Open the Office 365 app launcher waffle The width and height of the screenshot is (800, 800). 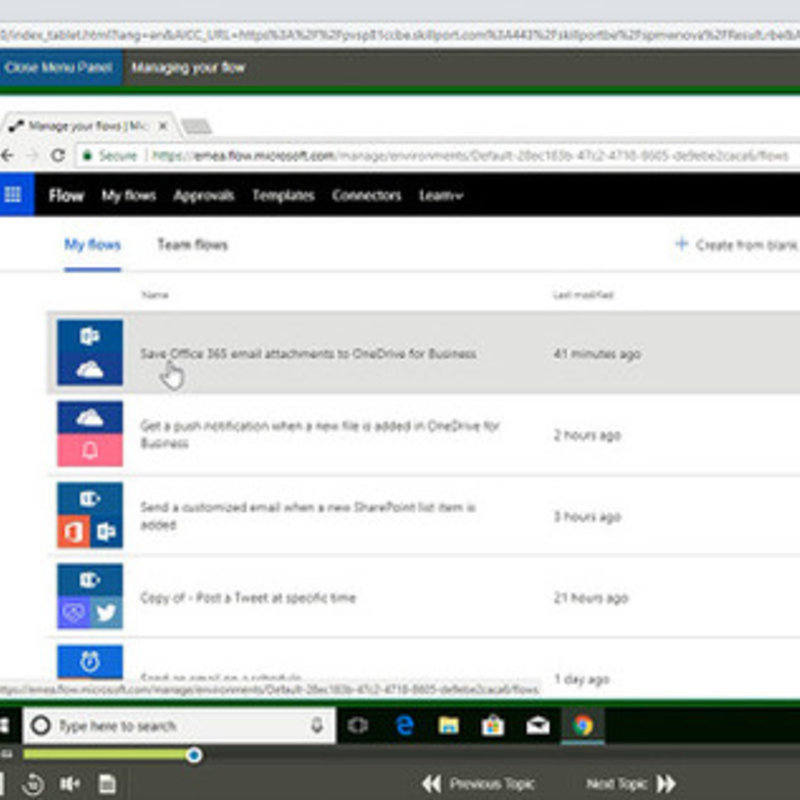click(13, 194)
